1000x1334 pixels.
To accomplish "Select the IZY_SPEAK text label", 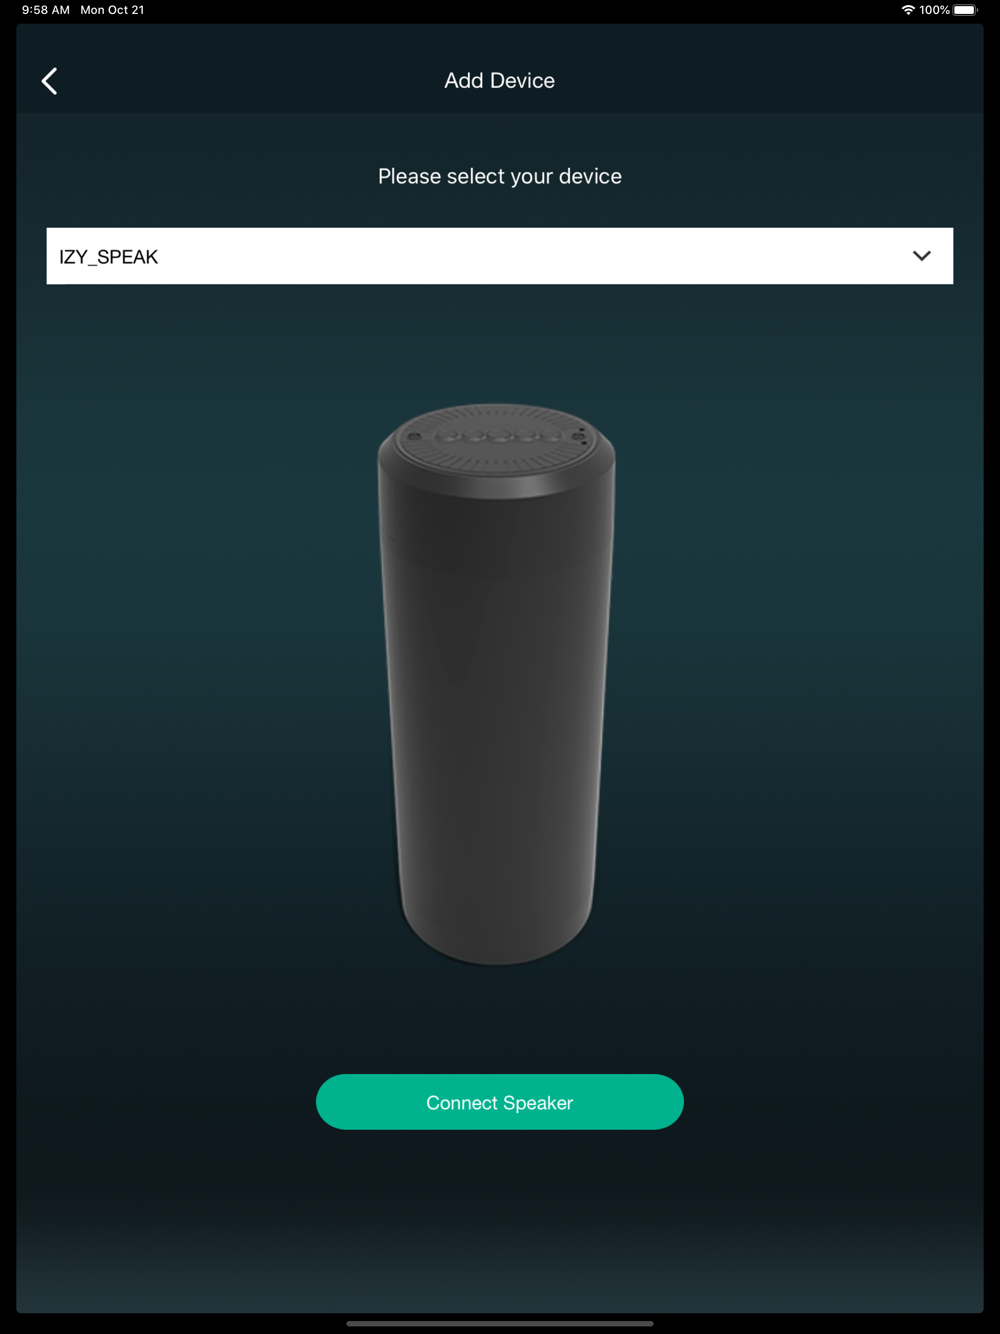I will point(108,257).
